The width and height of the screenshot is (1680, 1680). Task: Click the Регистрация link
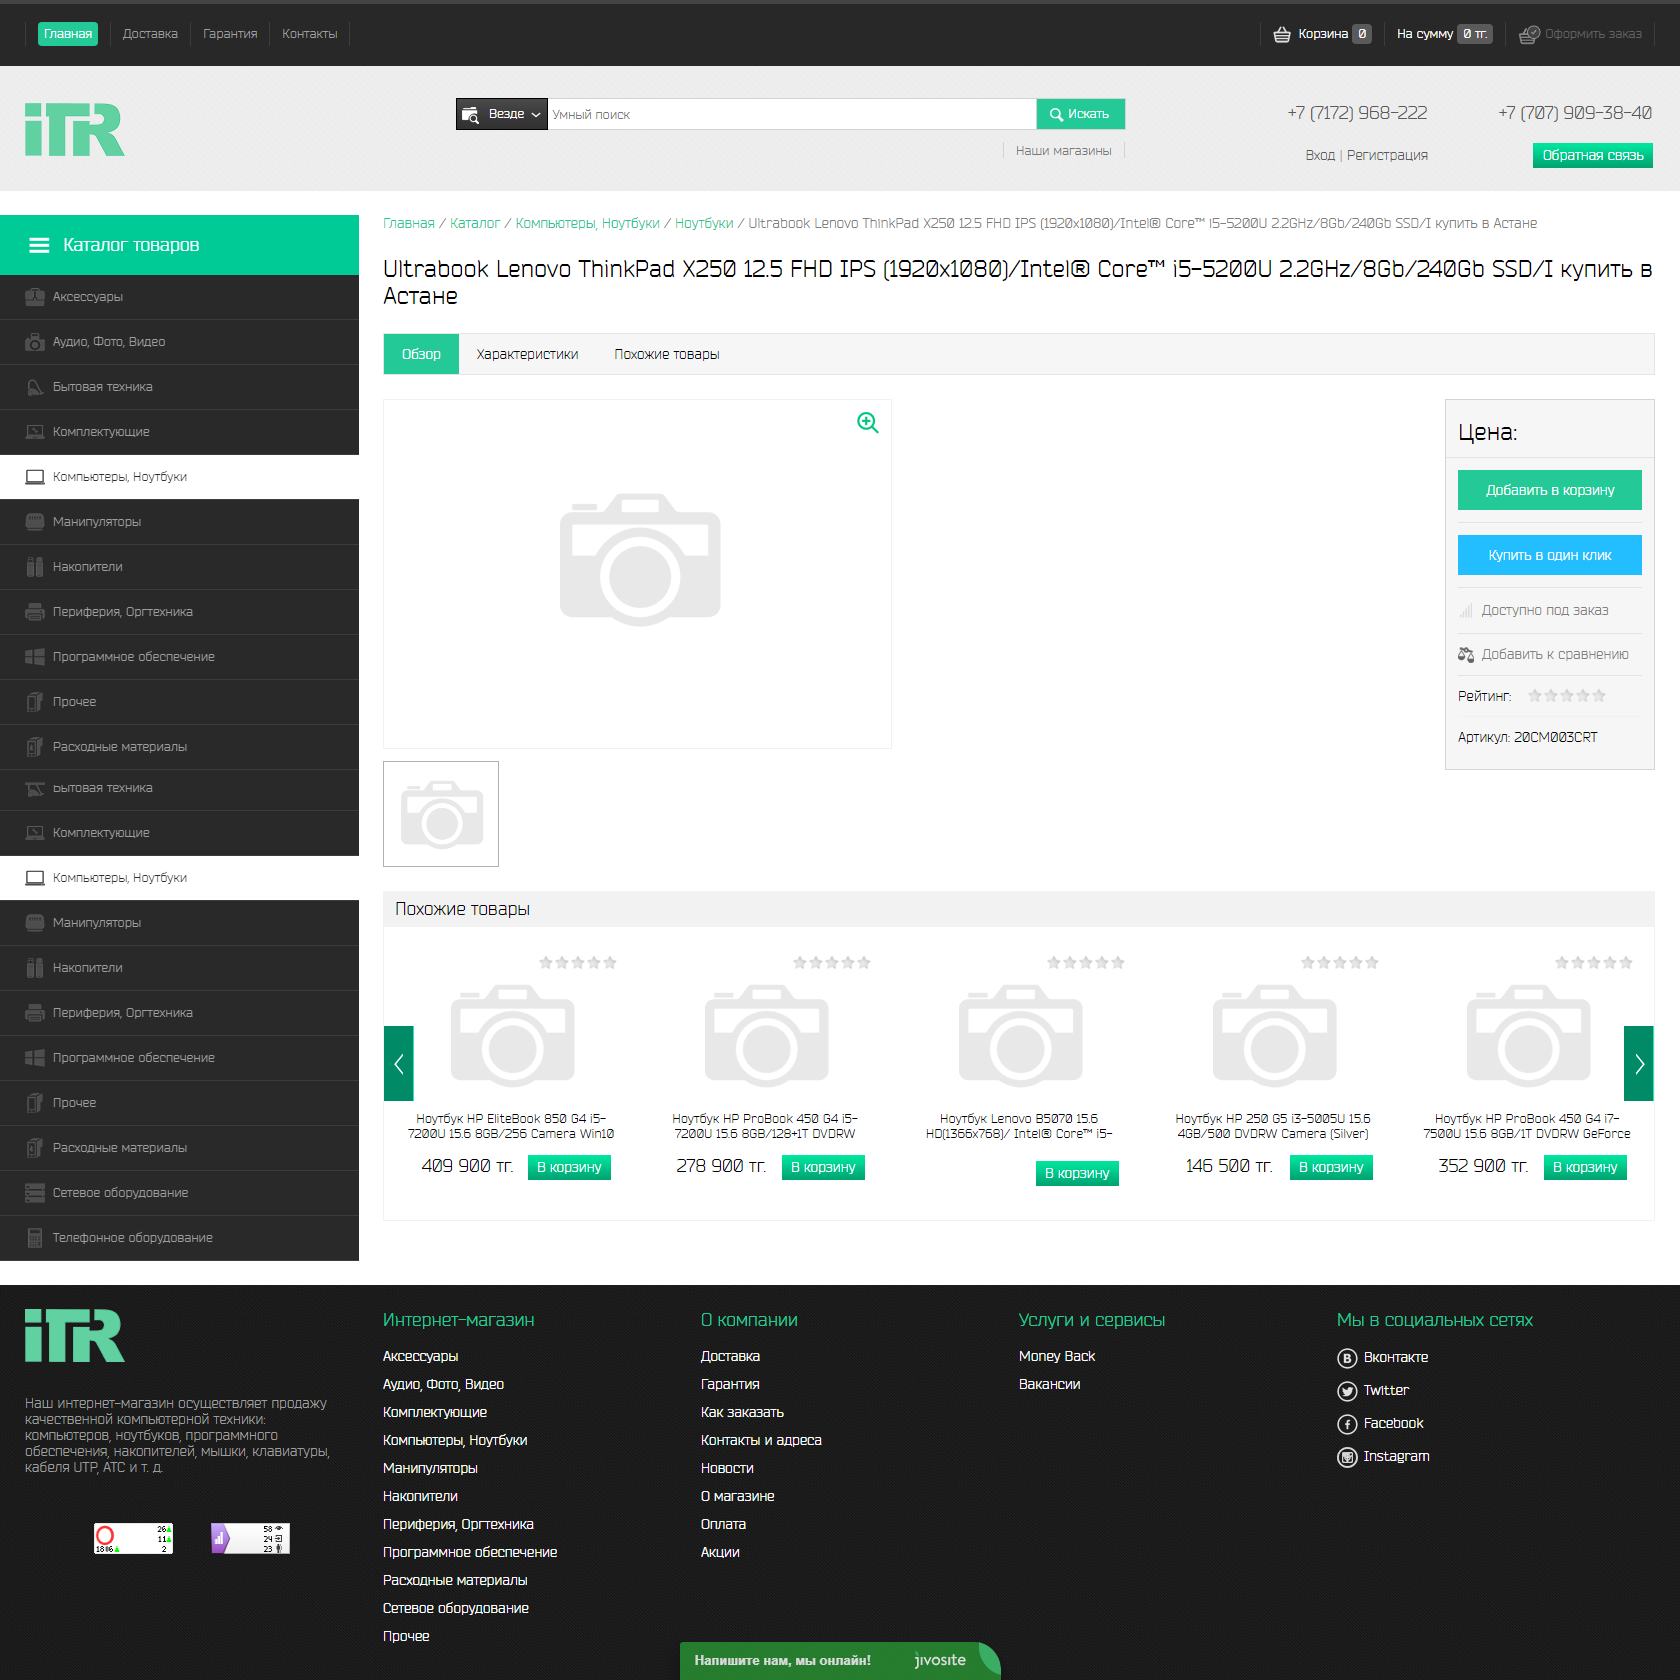click(1387, 155)
